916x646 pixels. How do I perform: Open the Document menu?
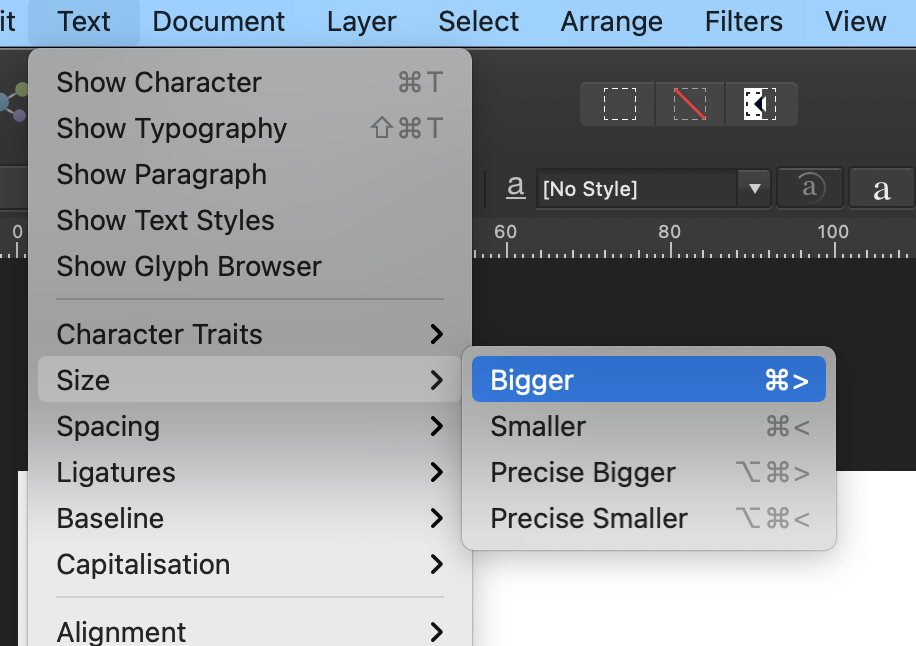pyautogui.click(x=218, y=21)
